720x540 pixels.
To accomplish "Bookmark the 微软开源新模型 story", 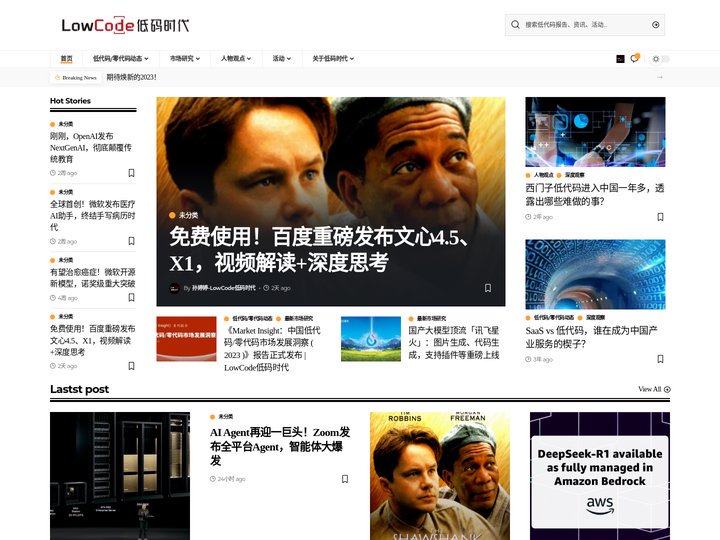I will pos(131,298).
